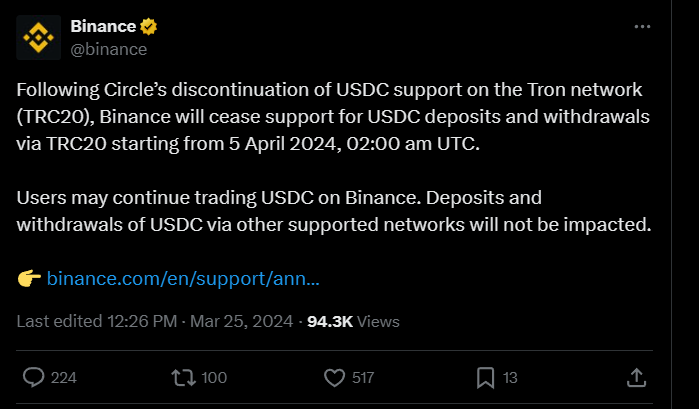The height and width of the screenshot is (409, 699).
Task: Open the Binance profile avatar
Action: [x=39, y=37]
